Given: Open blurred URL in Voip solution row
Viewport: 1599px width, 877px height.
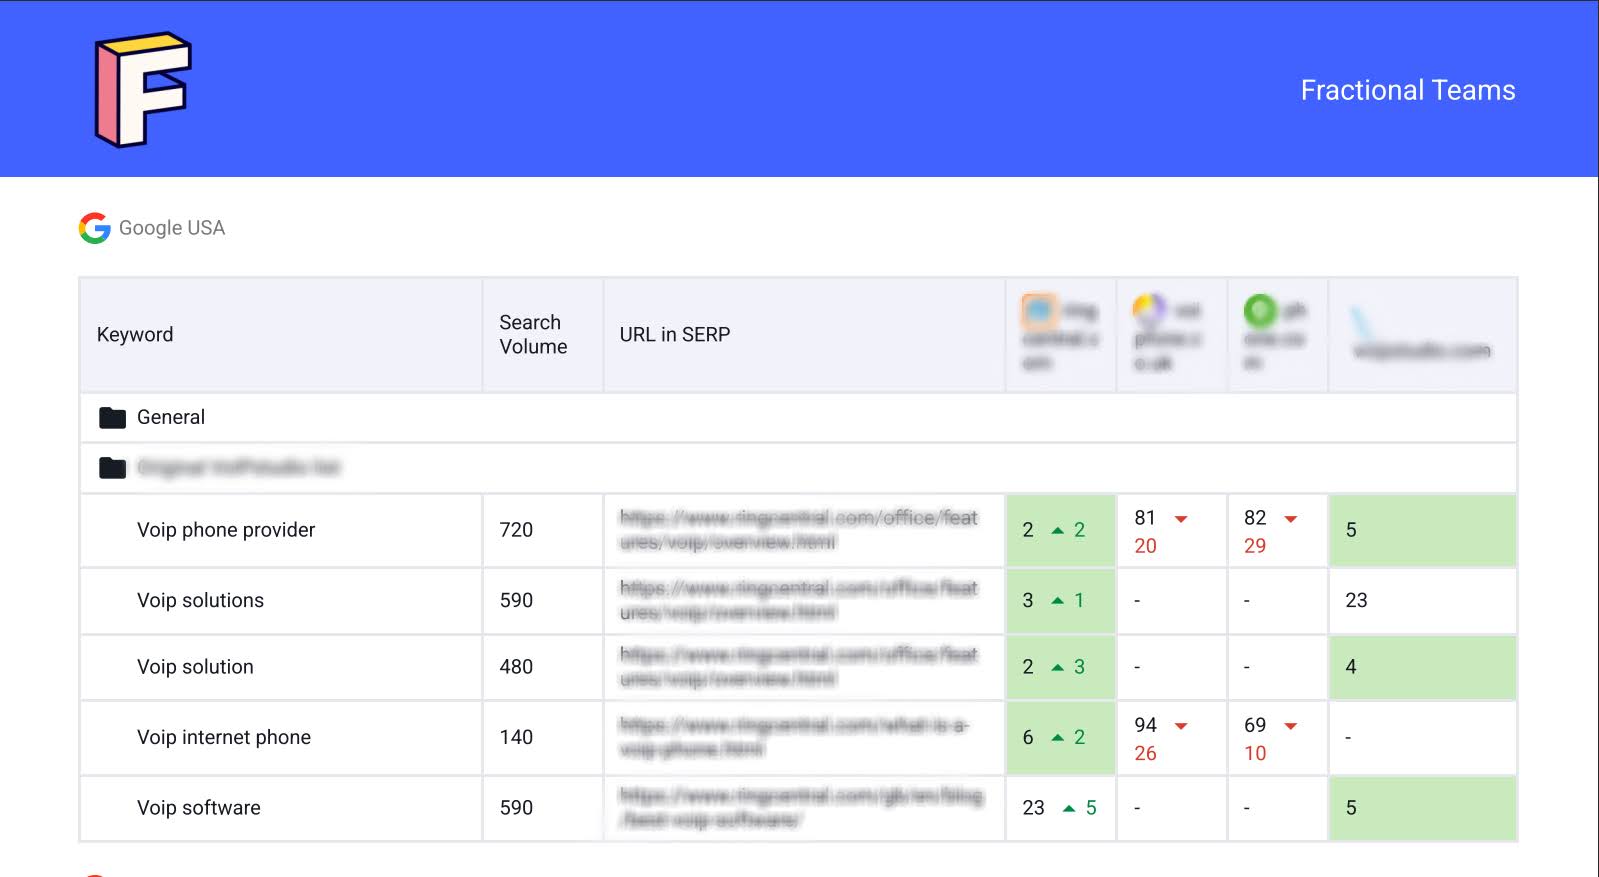Looking at the screenshot, I should pyautogui.click(x=798, y=667).
